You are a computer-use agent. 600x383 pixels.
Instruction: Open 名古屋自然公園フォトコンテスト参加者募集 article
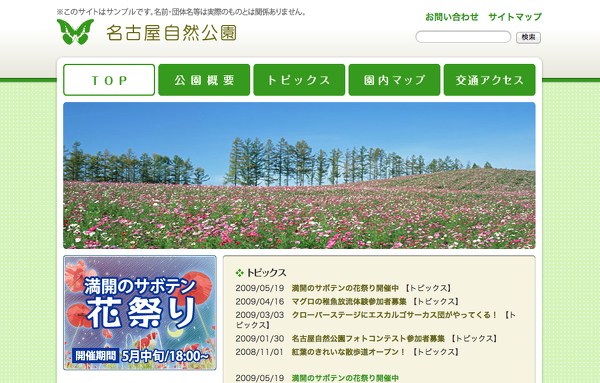point(368,339)
